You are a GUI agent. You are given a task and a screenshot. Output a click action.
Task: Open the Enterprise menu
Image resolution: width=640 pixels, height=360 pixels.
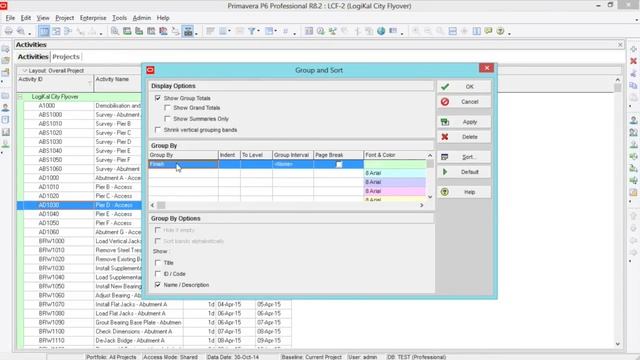(x=93, y=18)
